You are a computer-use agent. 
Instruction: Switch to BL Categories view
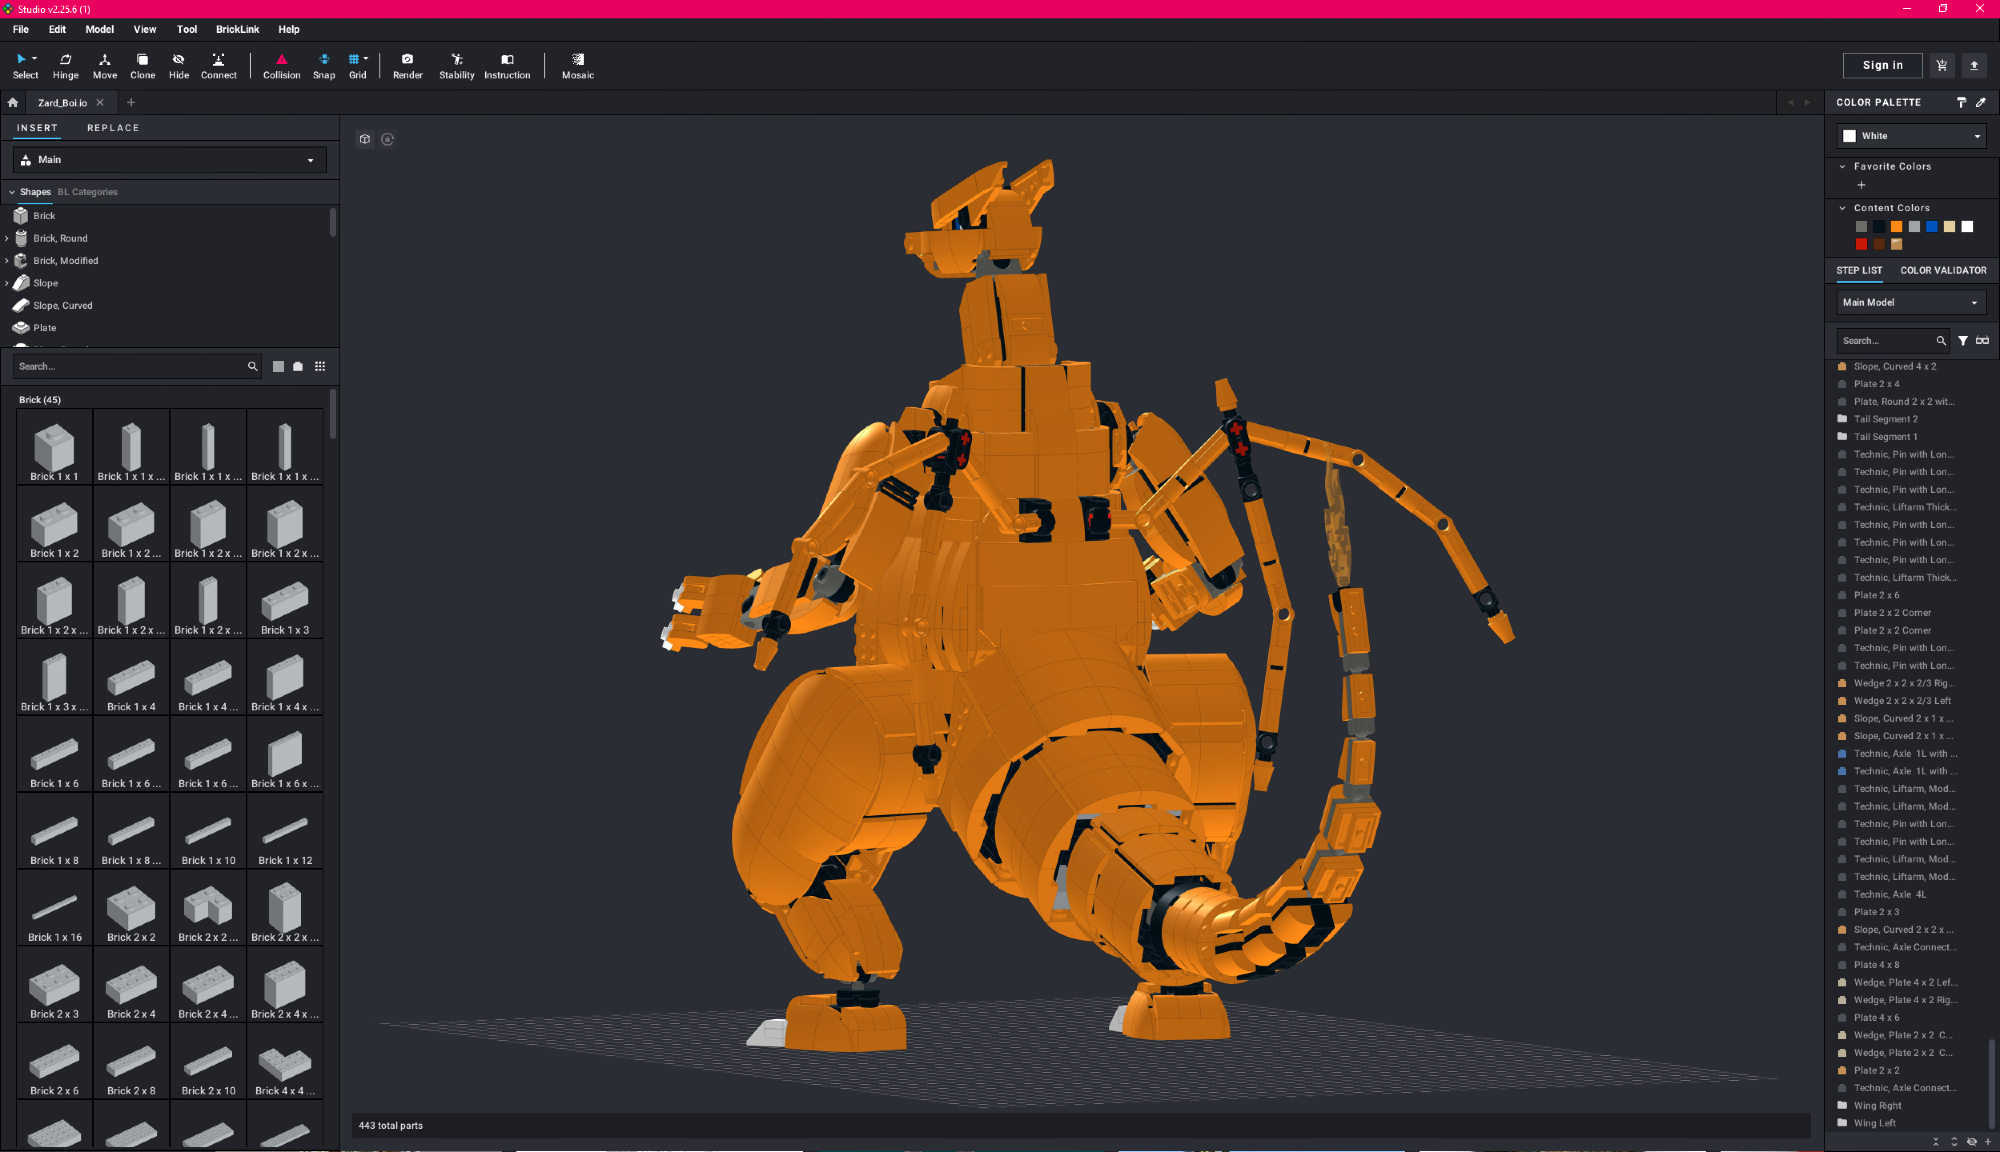click(88, 192)
